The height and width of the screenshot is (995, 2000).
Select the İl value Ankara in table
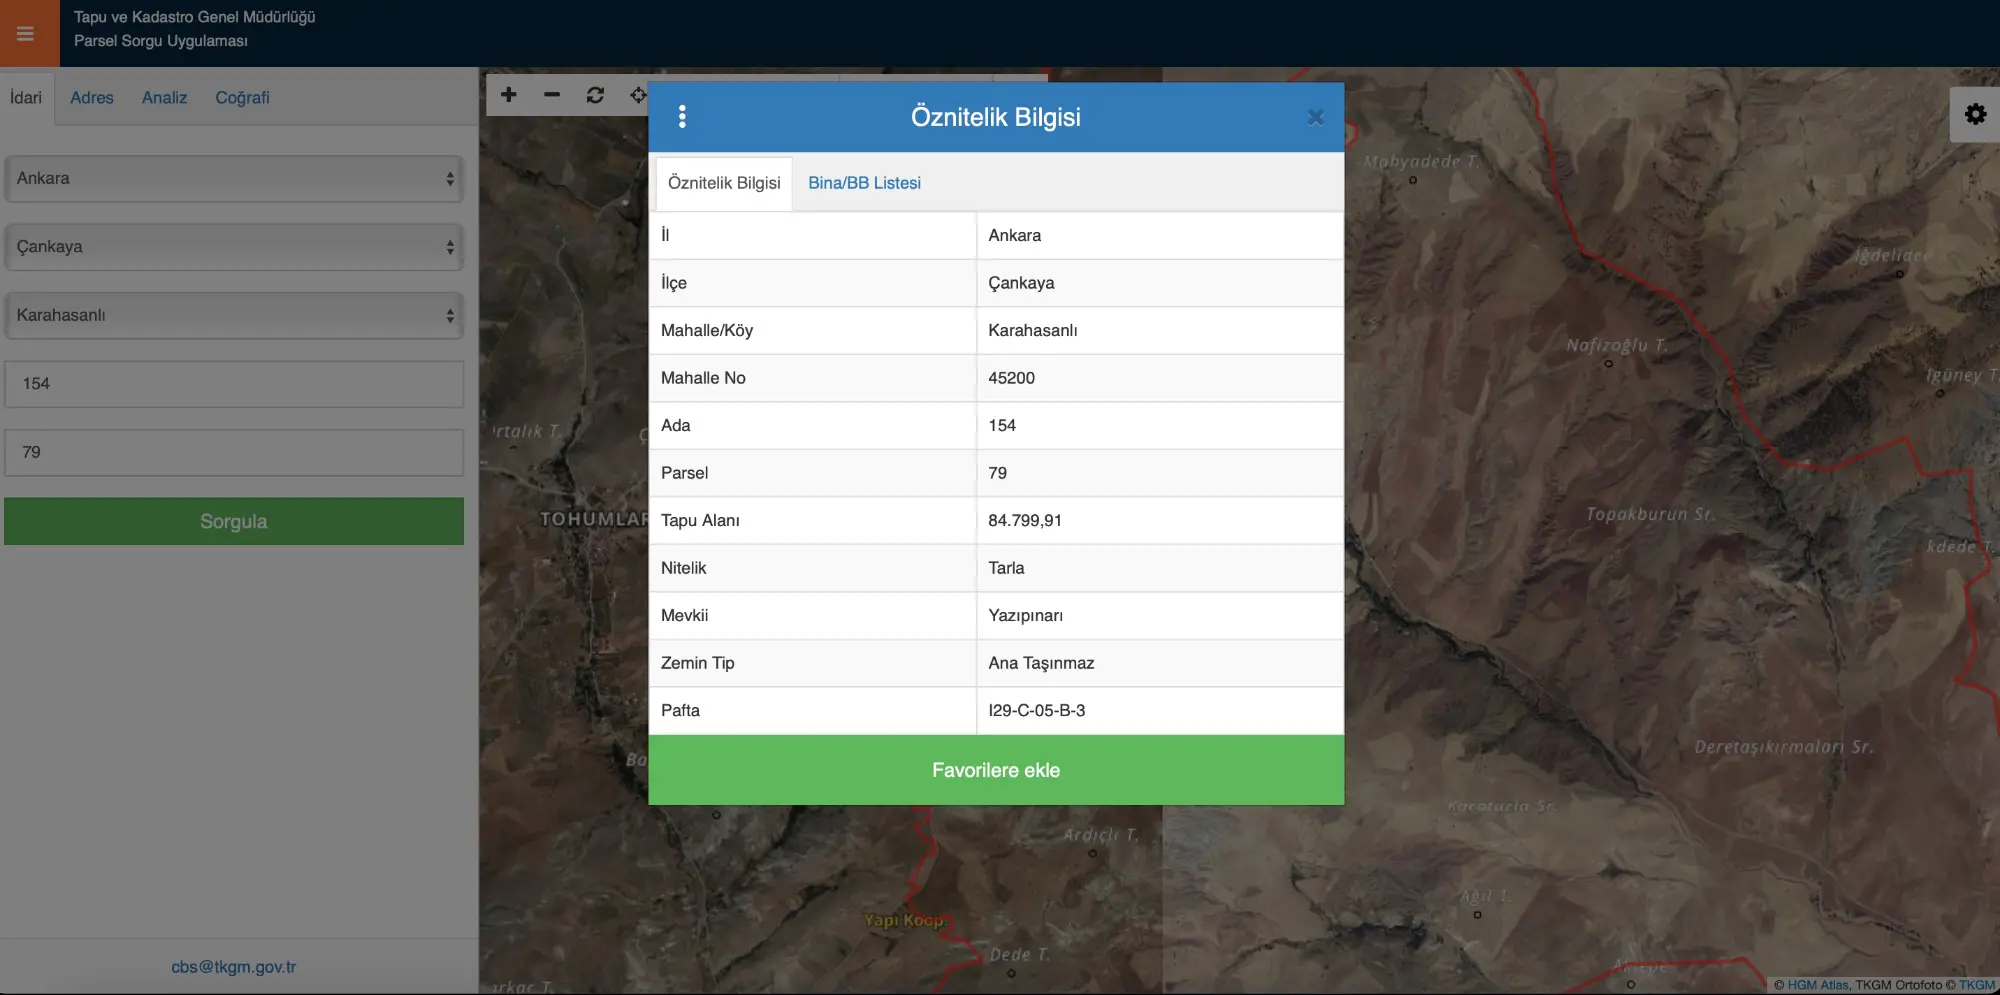pos(1014,235)
